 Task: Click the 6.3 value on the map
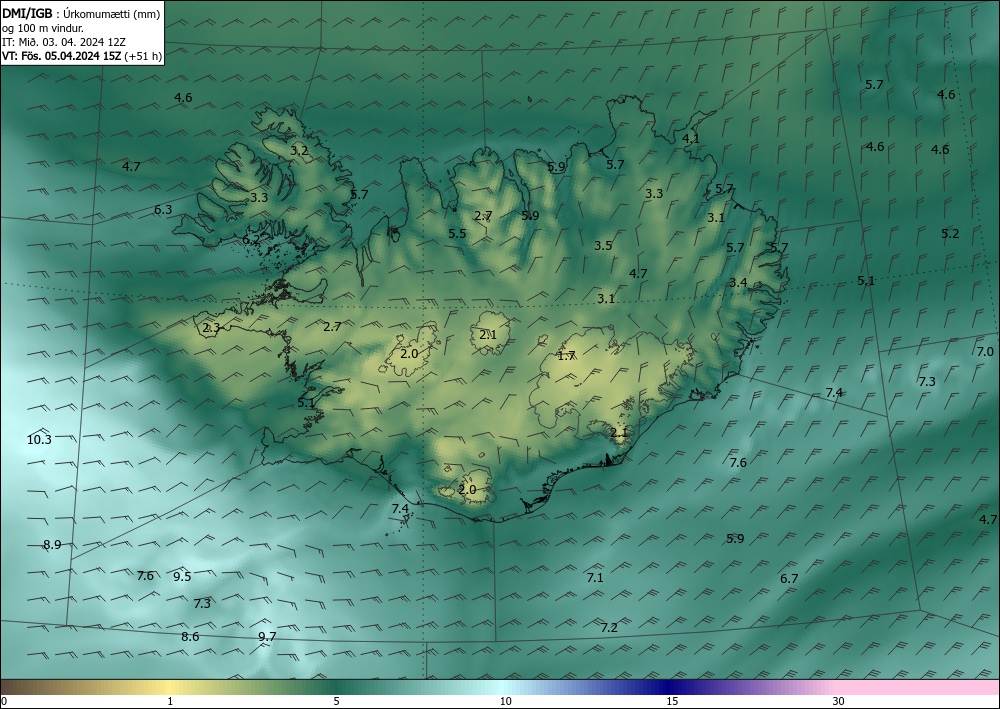[x=163, y=210]
